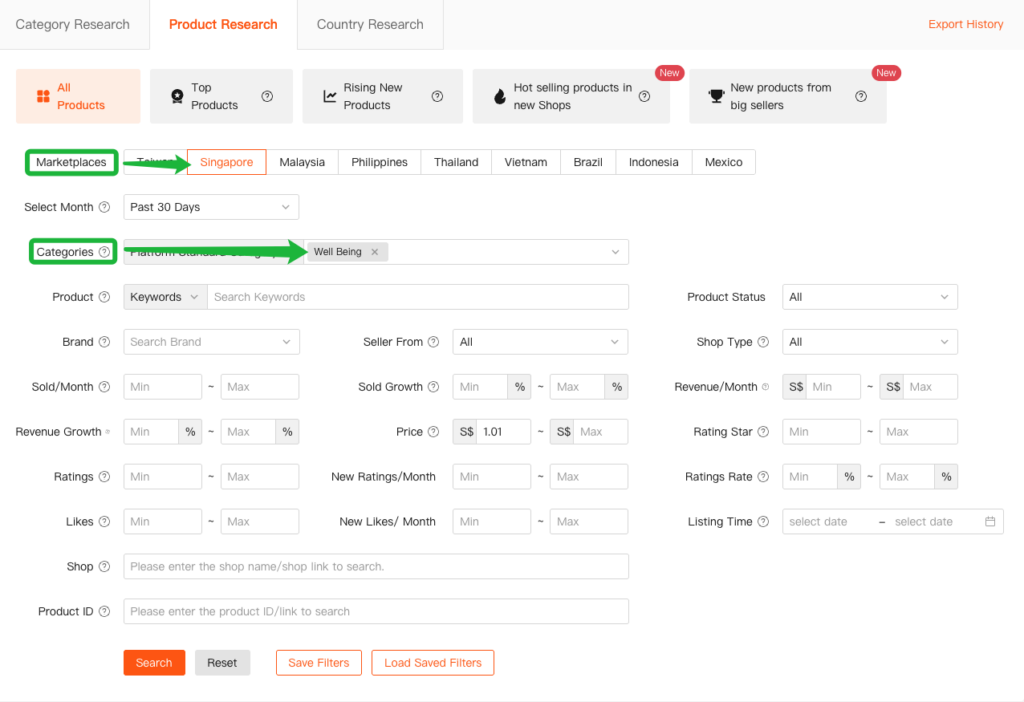Switch to the Category Research tab
Viewport: 1024px width, 702px height.
pyautogui.click(x=73, y=24)
